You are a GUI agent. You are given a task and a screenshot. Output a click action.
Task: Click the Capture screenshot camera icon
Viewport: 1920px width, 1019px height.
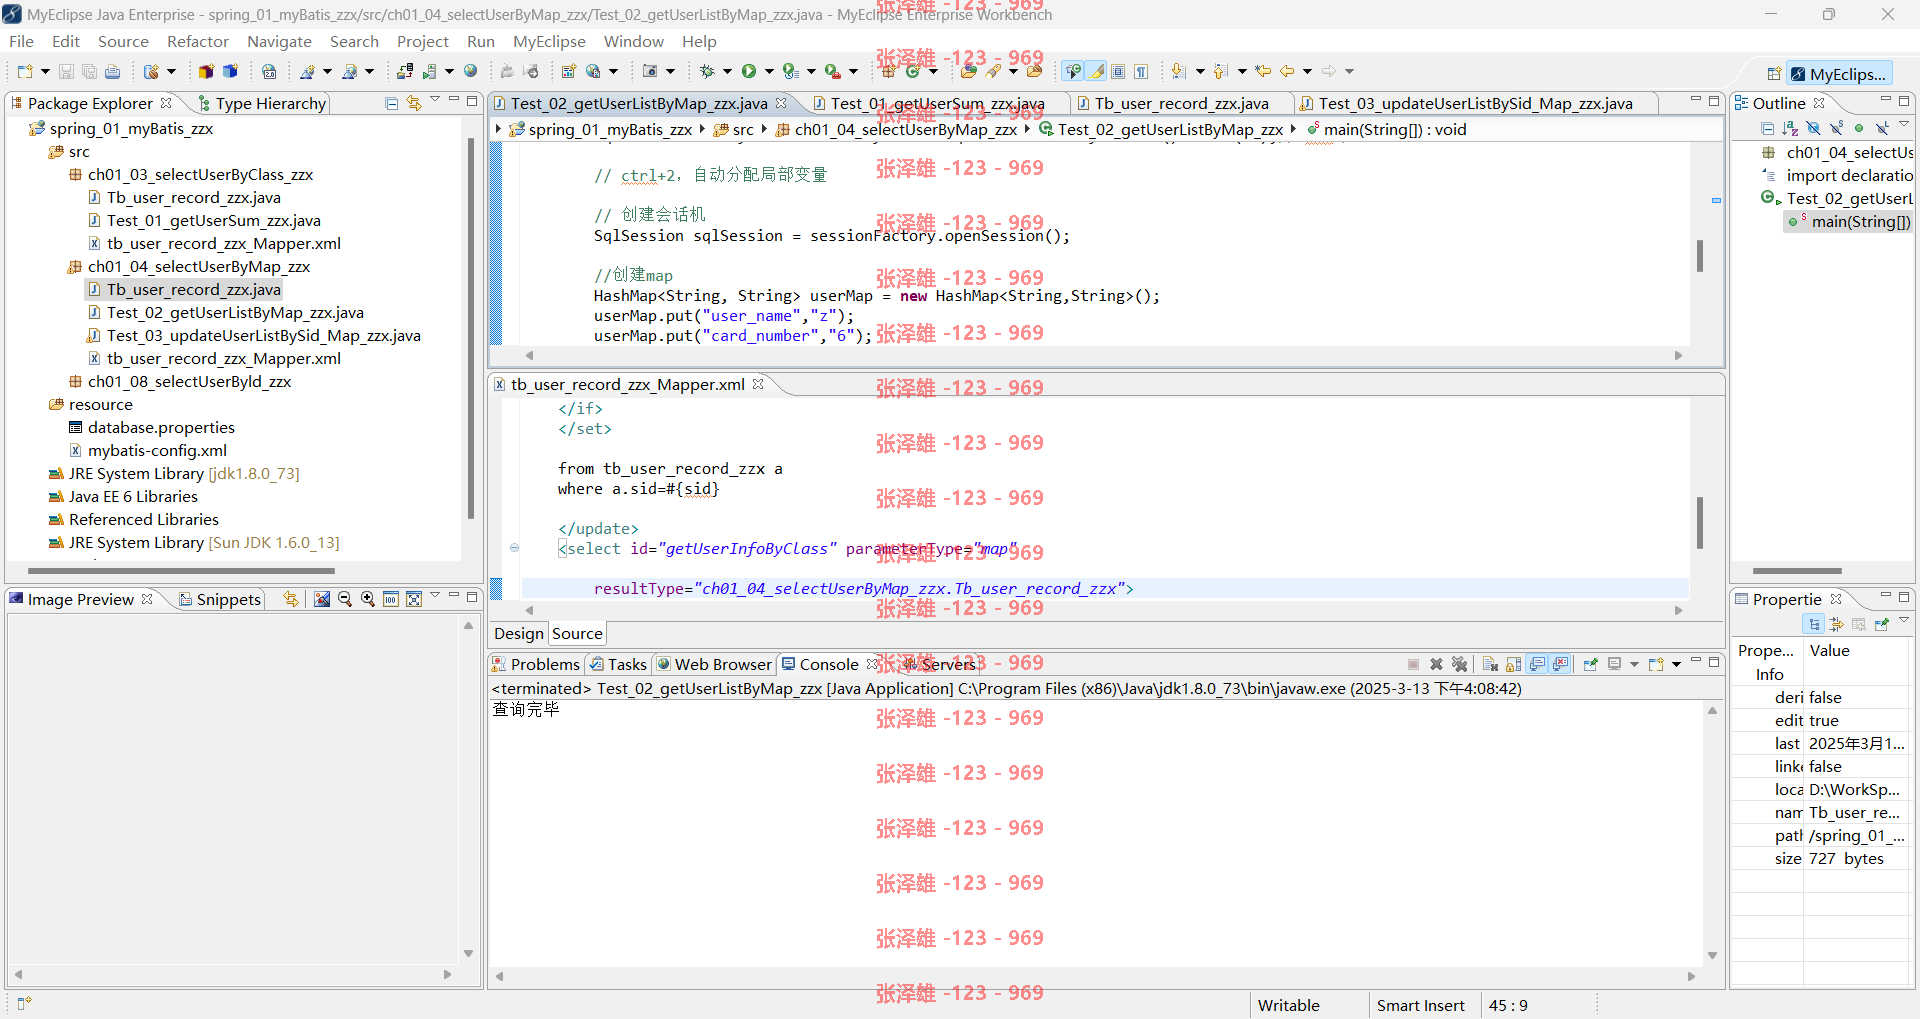coord(650,71)
